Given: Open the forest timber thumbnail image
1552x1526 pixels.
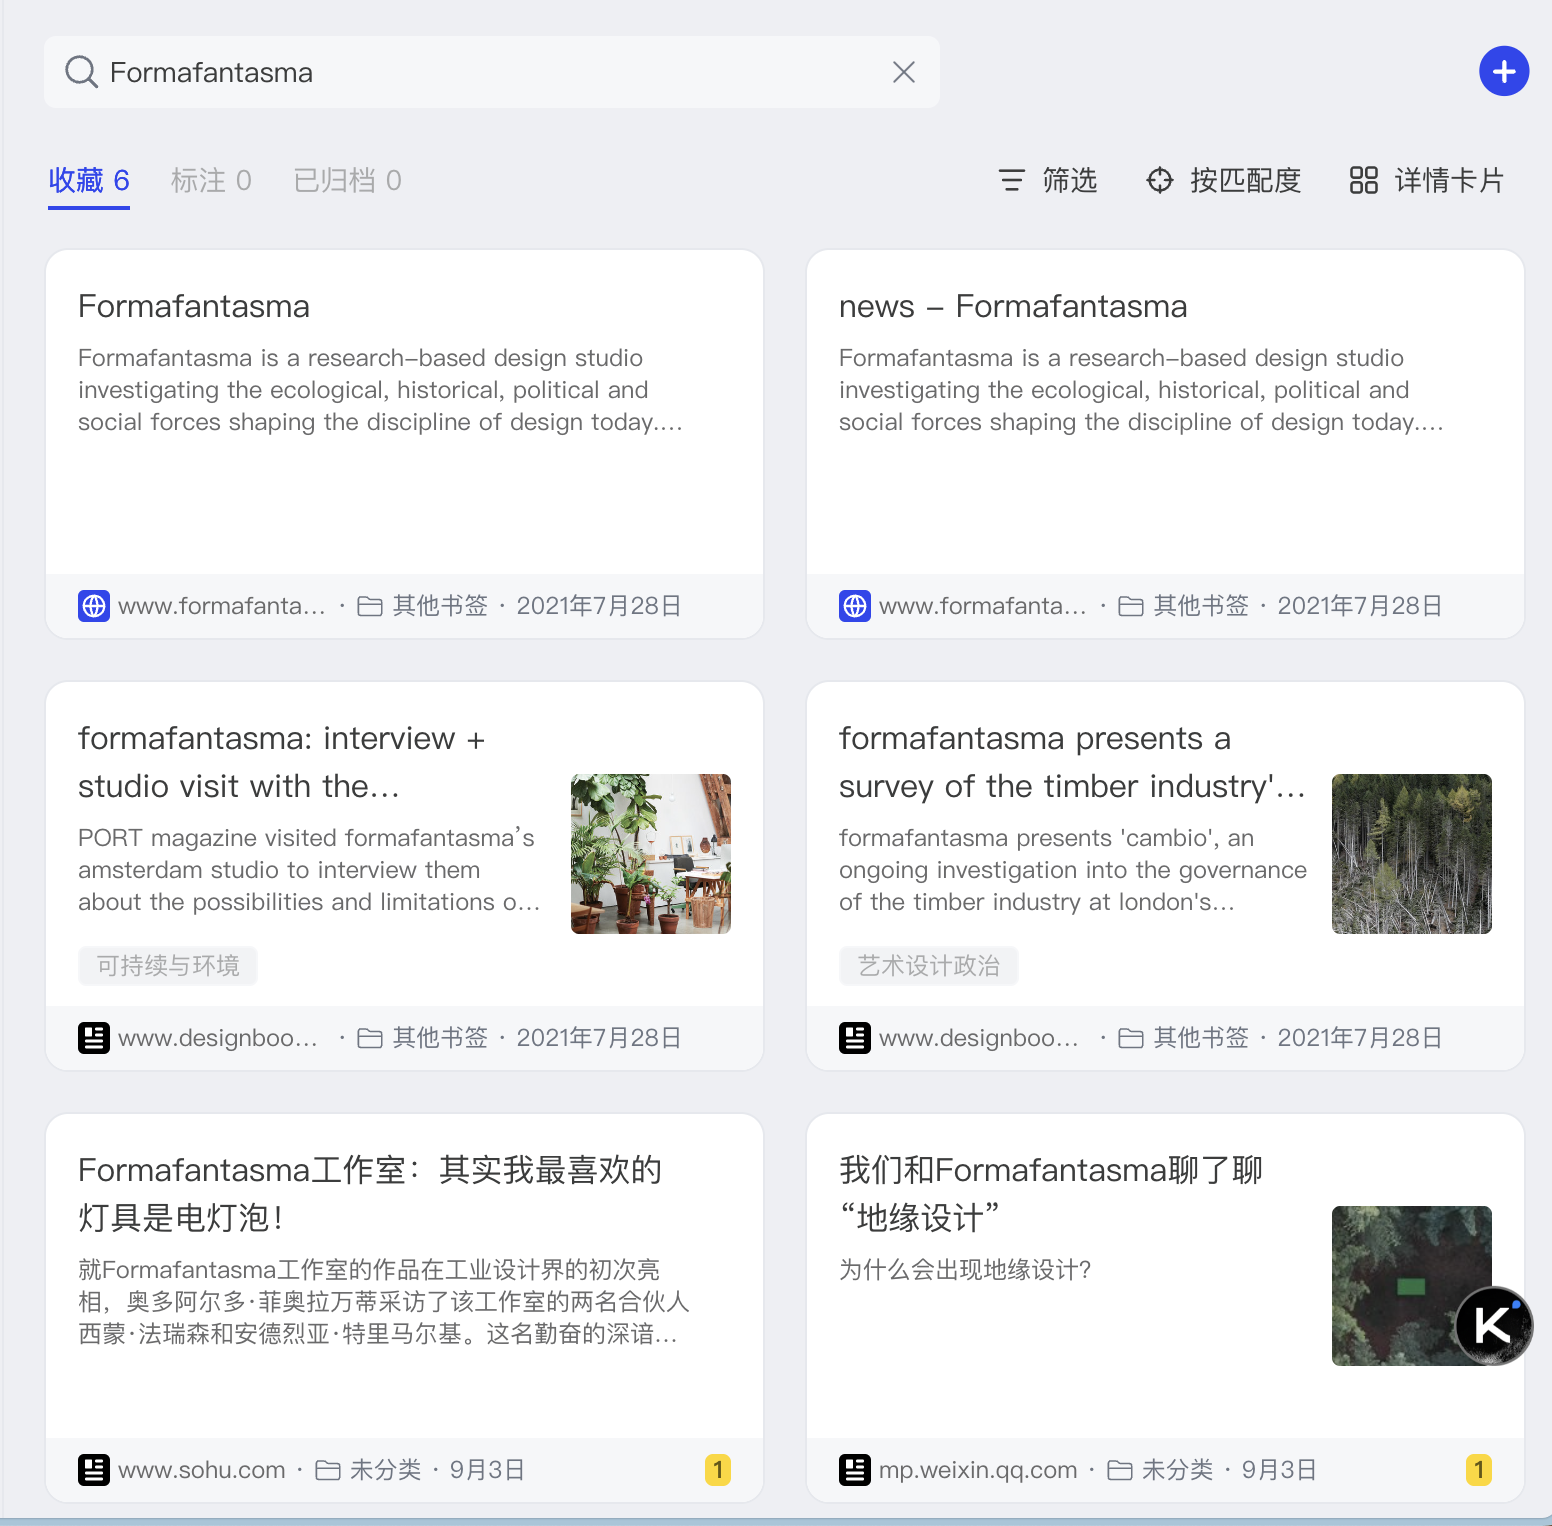Looking at the screenshot, I should [1411, 853].
